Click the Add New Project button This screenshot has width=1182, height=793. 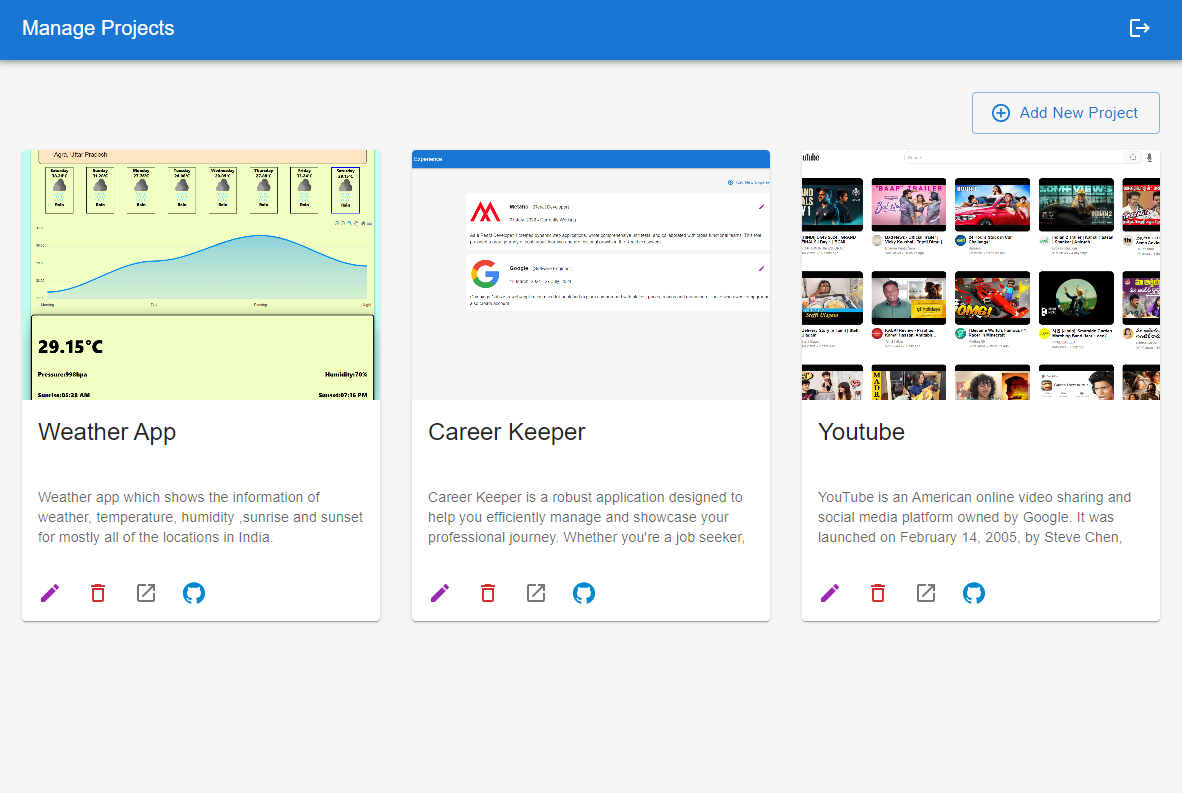coord(1065,113)
